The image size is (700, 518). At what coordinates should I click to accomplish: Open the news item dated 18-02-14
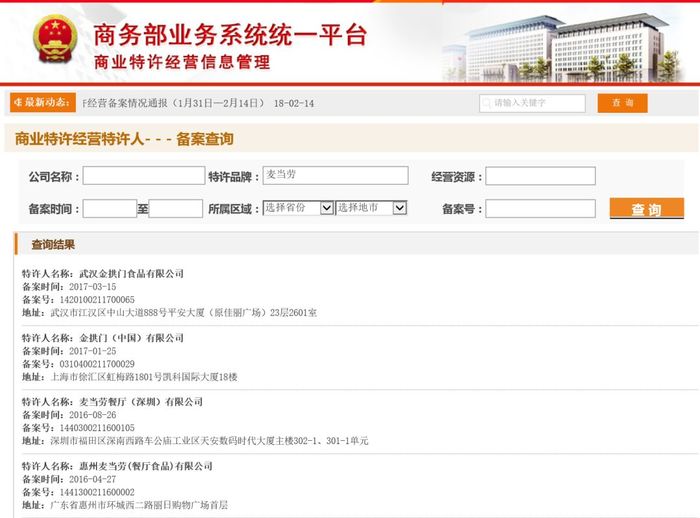click(198, 103)
